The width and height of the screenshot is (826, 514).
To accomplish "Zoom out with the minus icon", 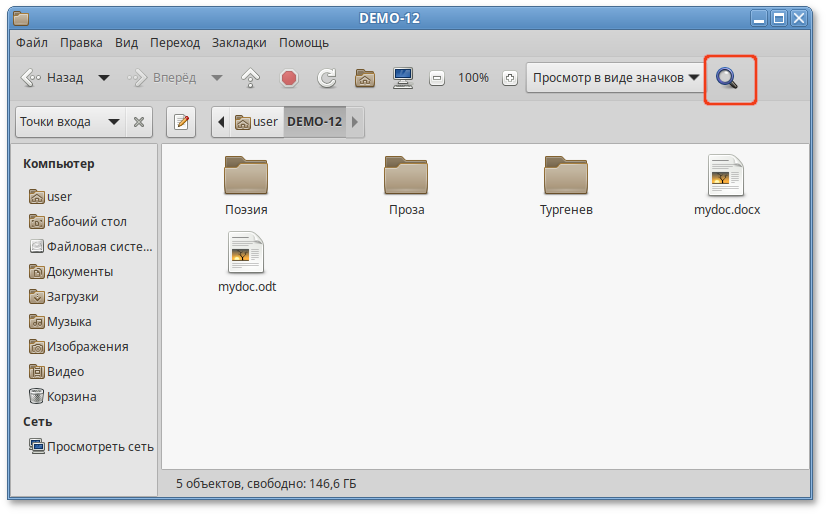I will pyautogui.click(x=437, y=78).
